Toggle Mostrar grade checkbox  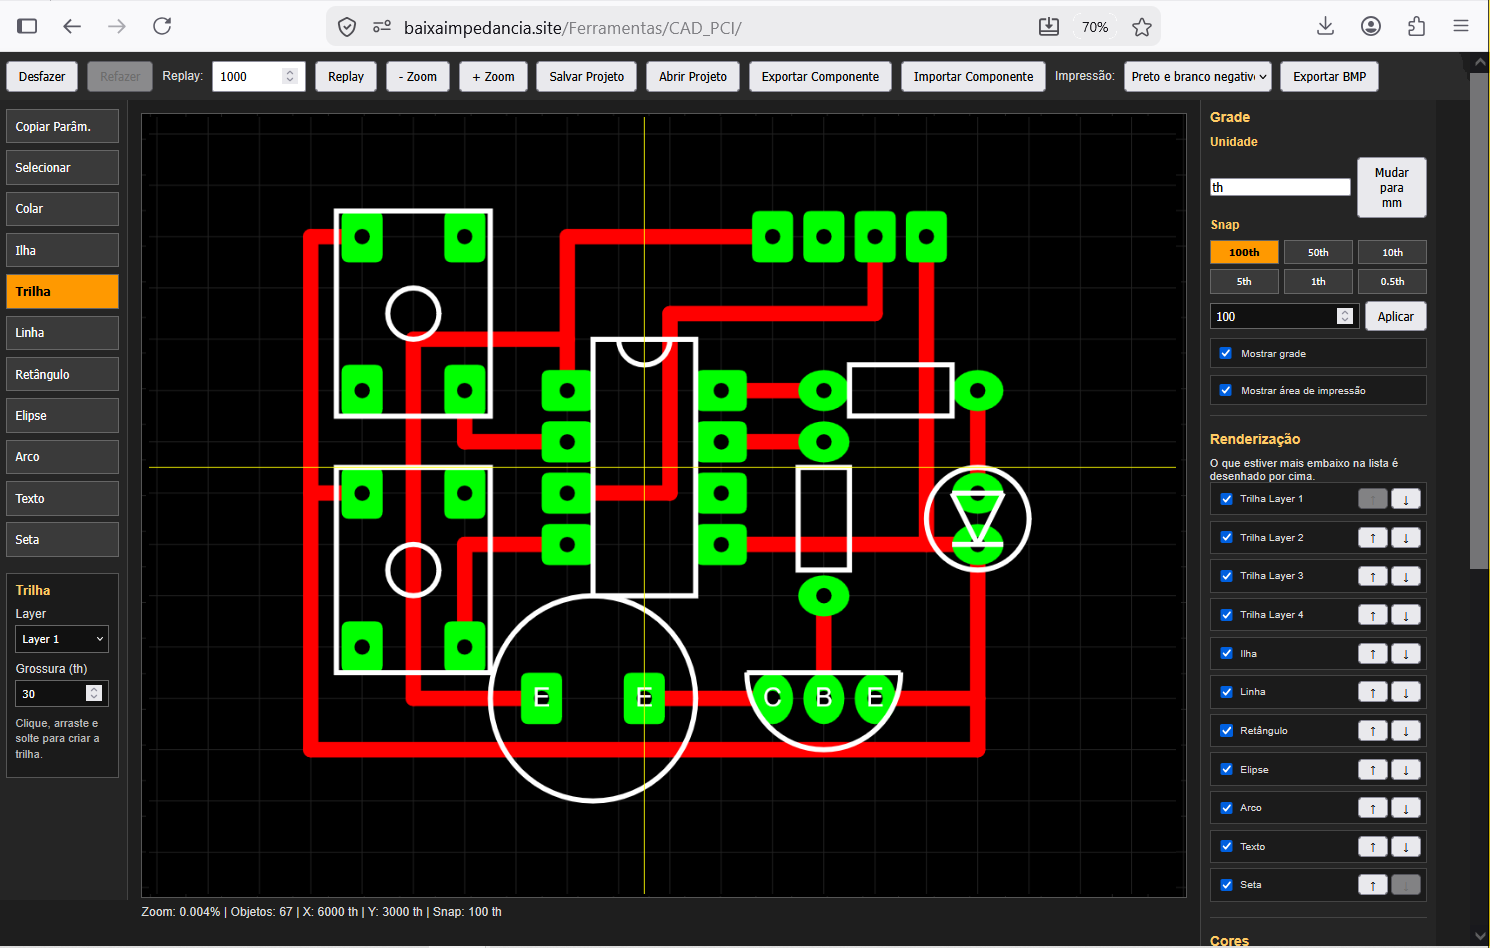point(1226,353)
